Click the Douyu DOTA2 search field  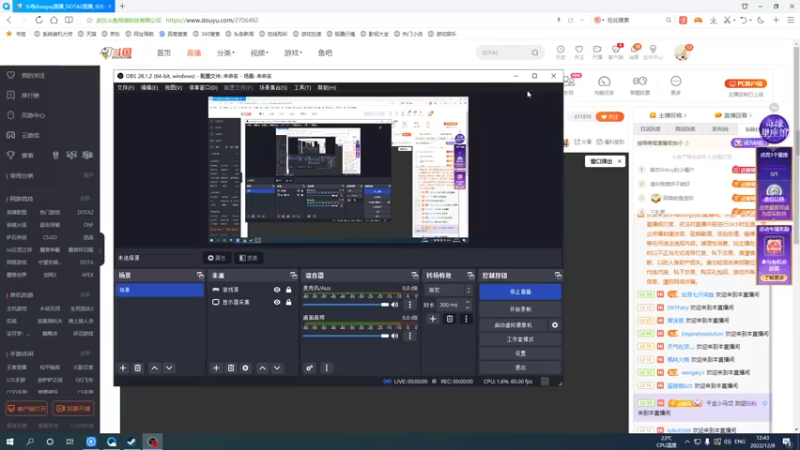click(504, 53)
